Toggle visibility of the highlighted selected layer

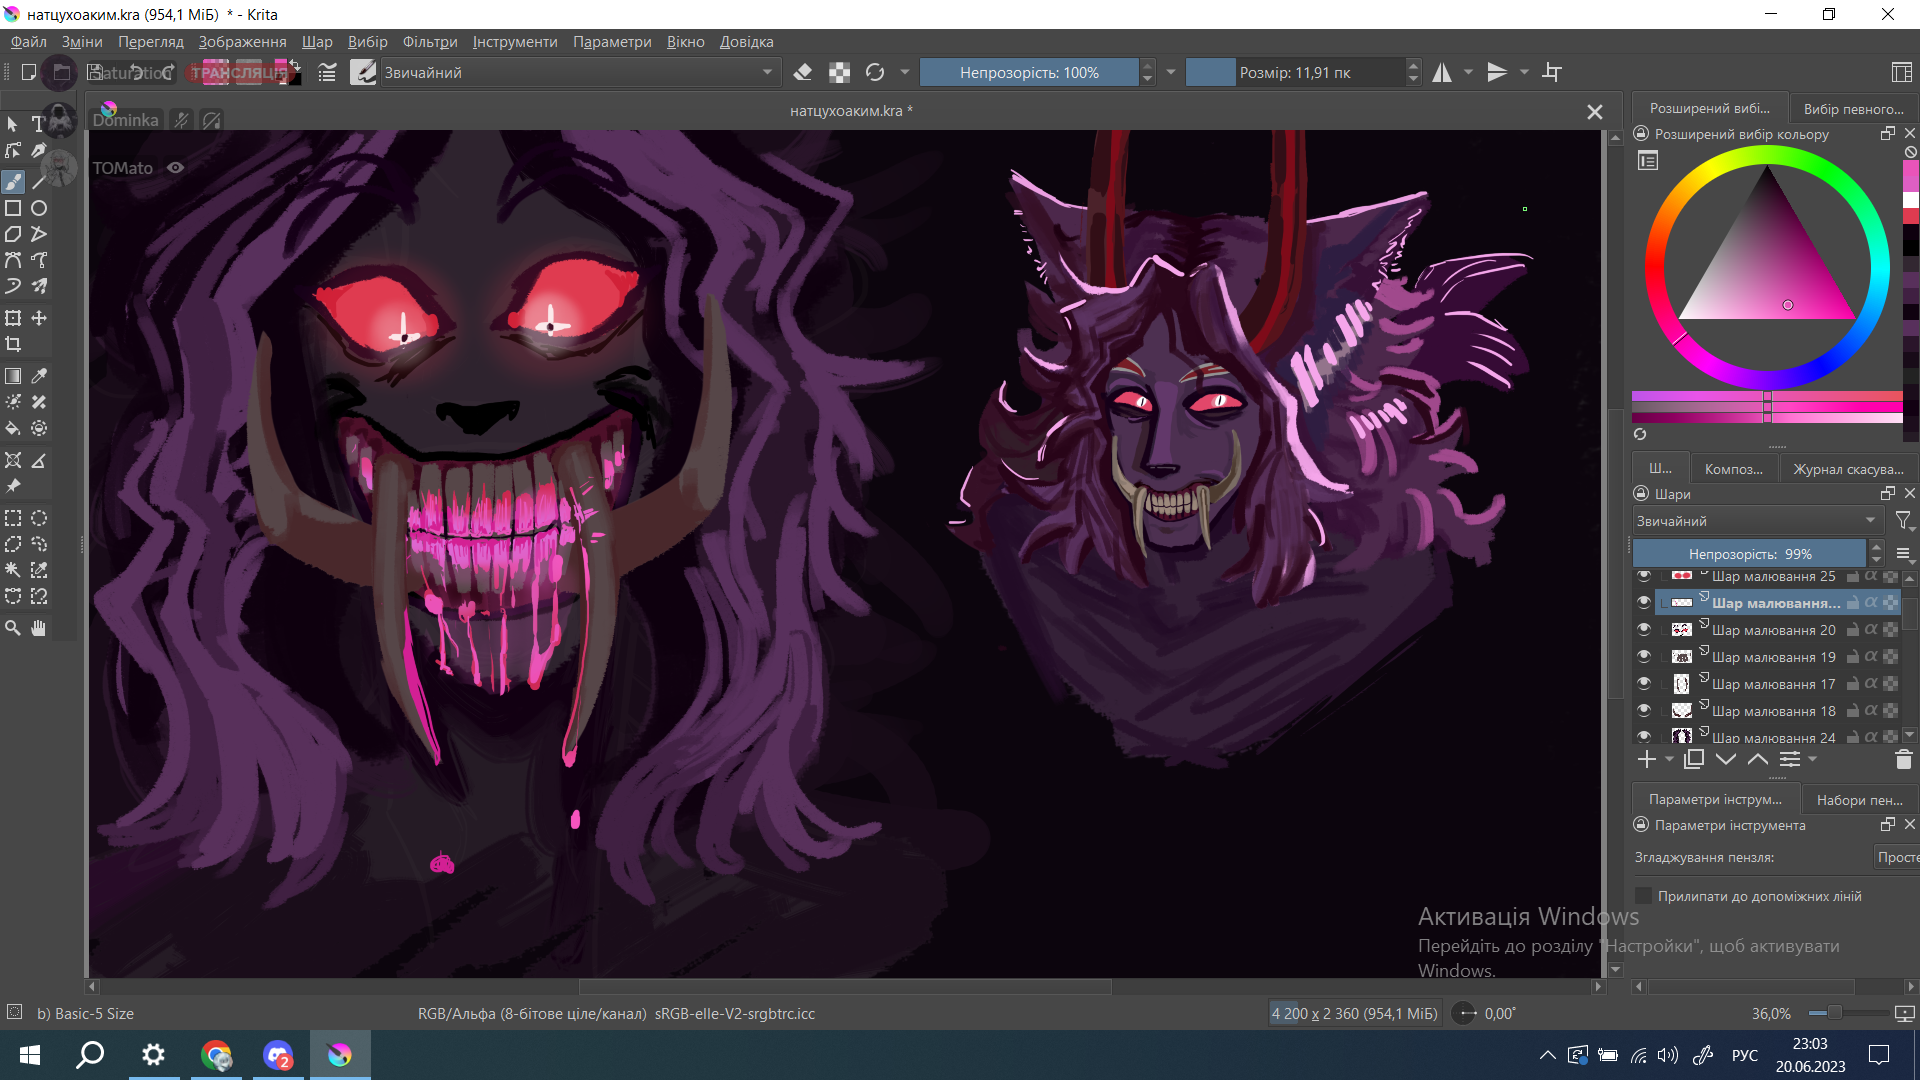tap(1644, 602)
